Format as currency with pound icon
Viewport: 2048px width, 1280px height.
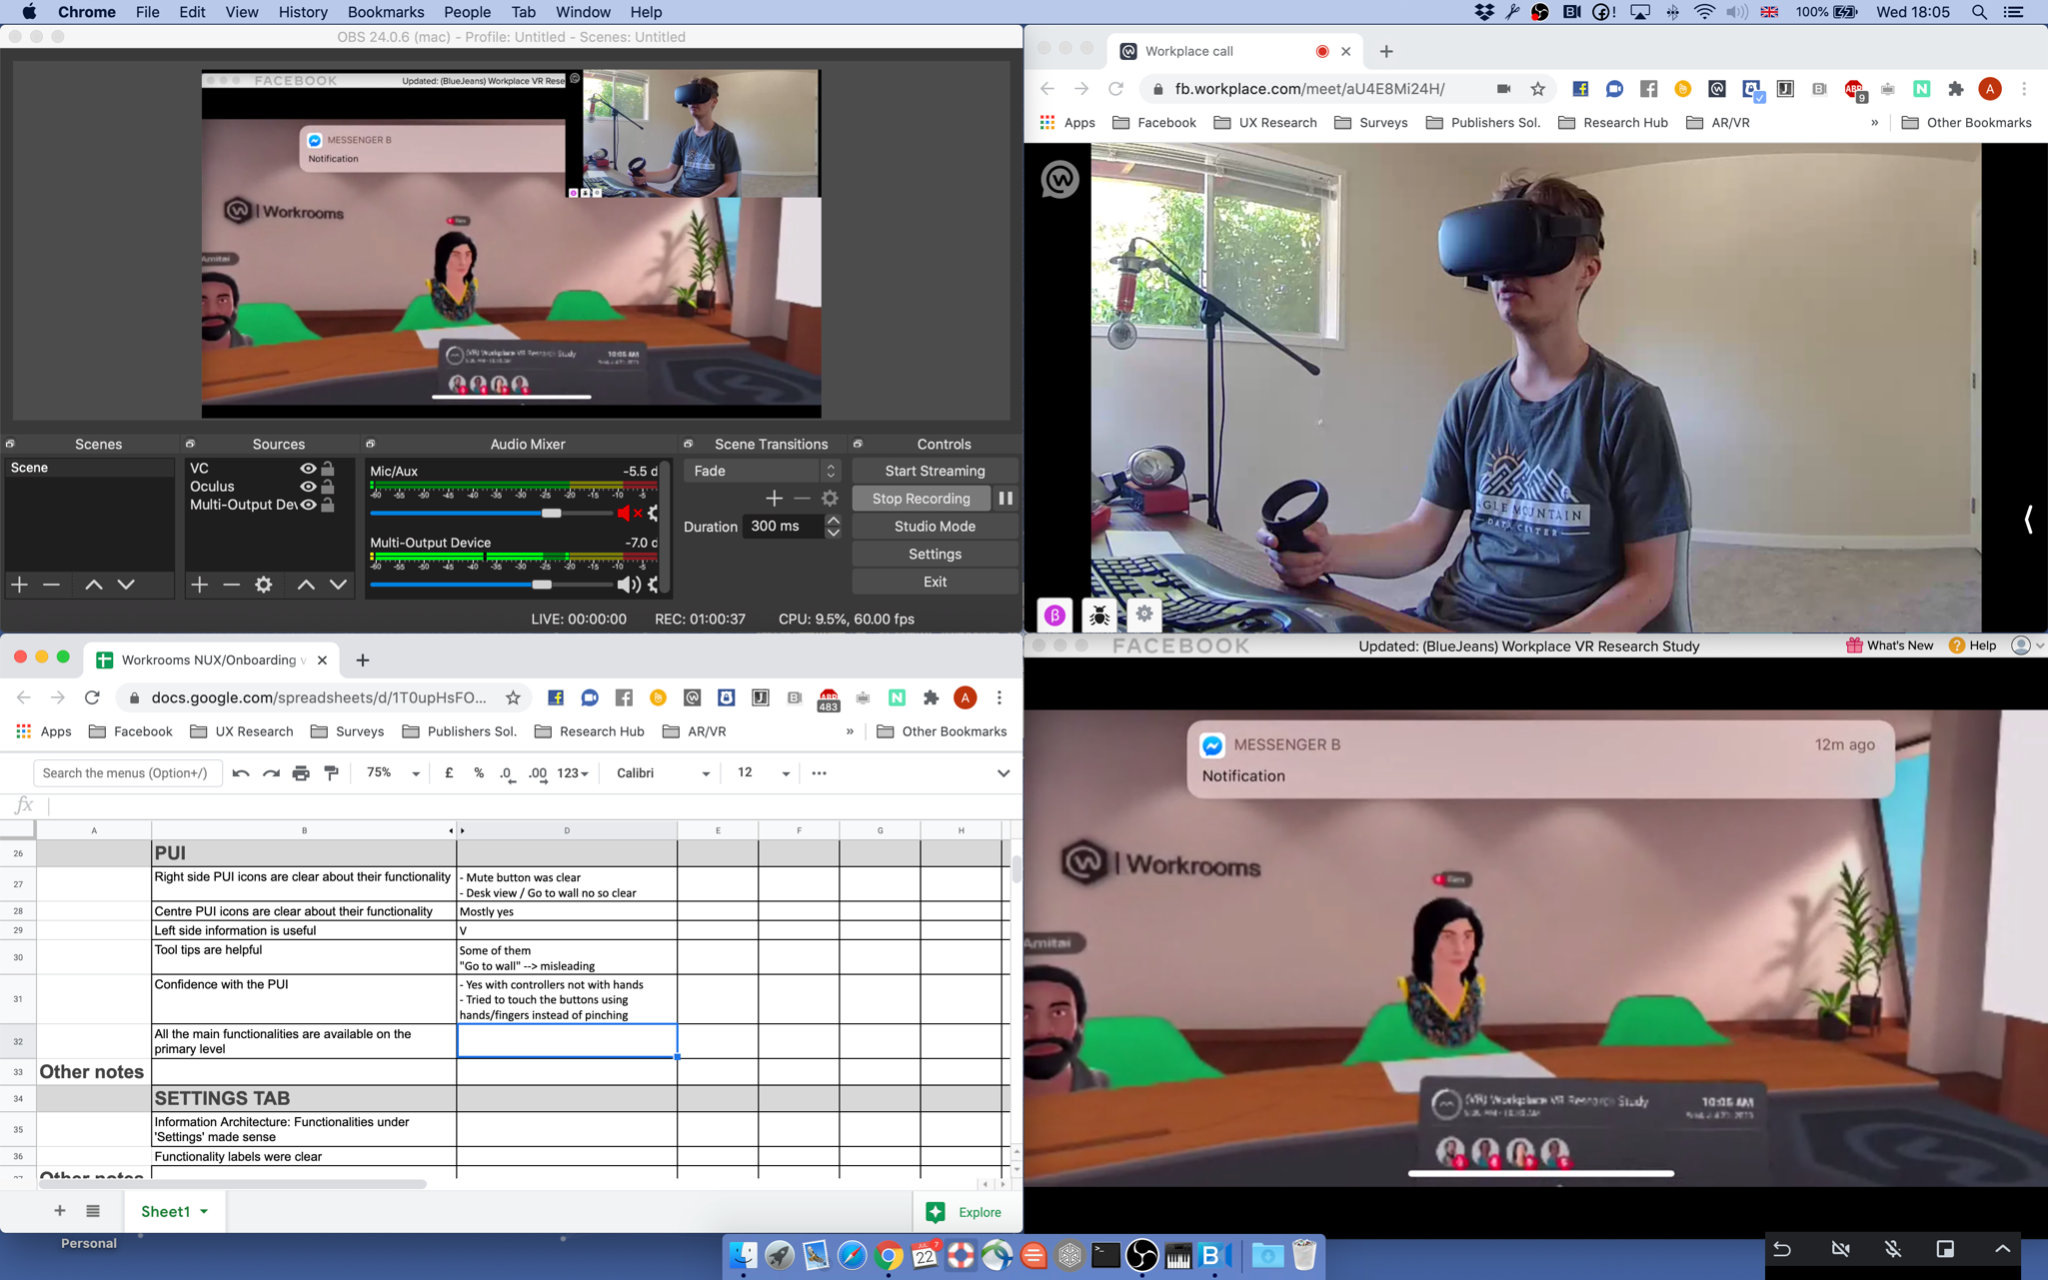pyautogui.click(x=449, y=773)
